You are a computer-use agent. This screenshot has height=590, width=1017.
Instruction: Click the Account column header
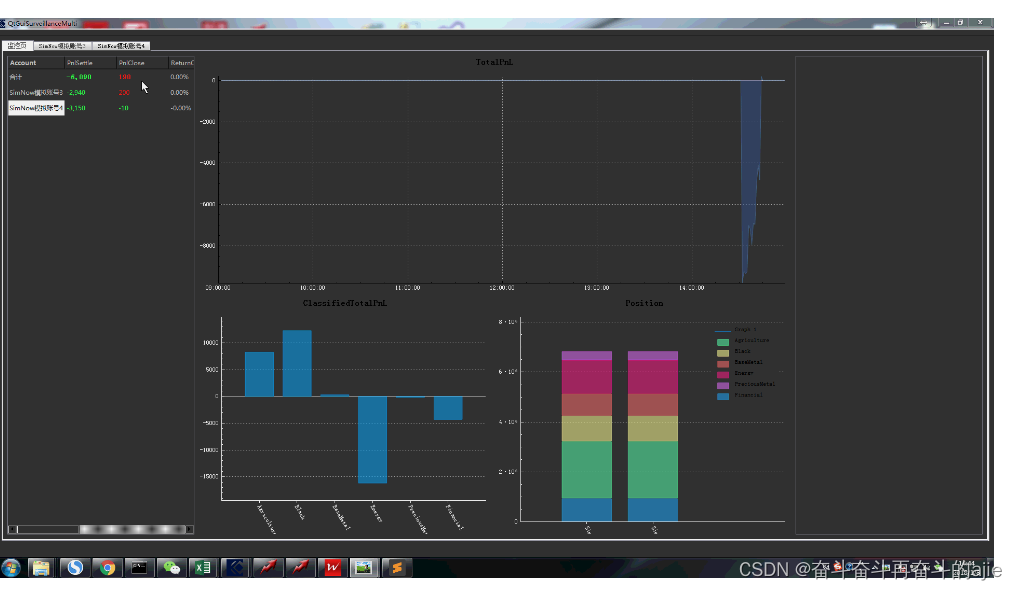coord(36,63)
